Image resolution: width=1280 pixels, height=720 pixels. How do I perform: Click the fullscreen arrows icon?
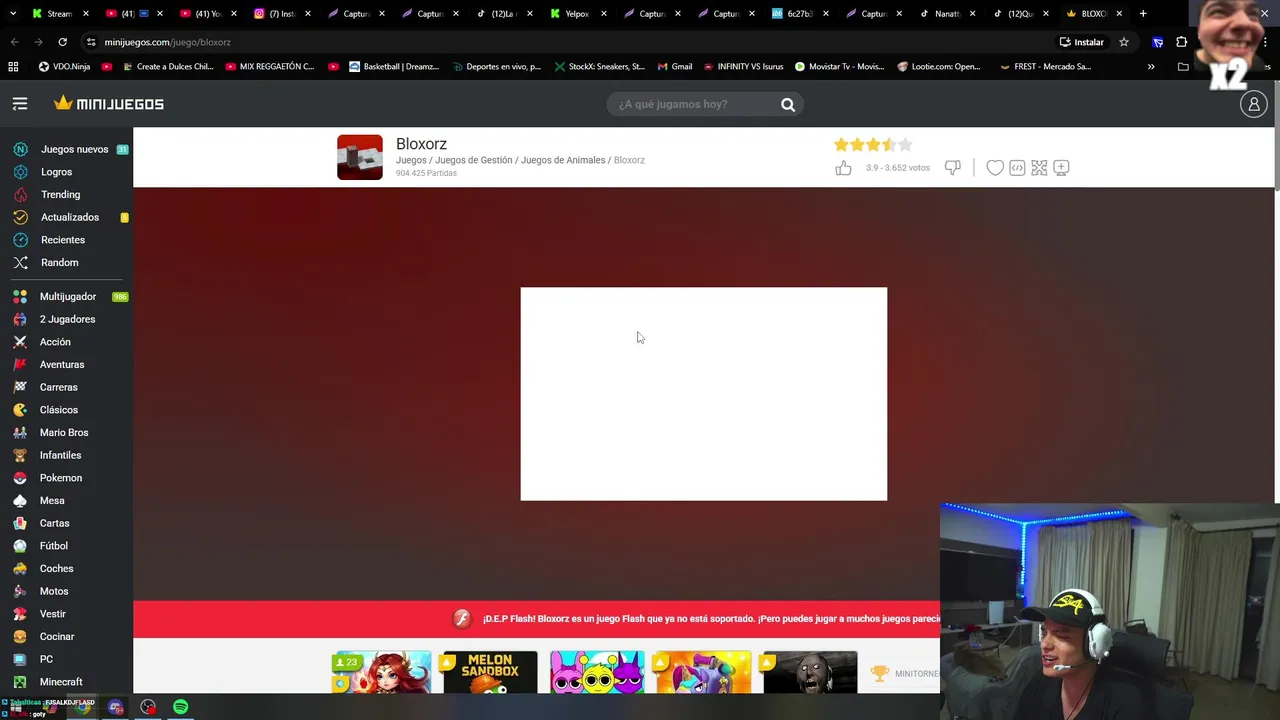click(x=1039, y=168)
